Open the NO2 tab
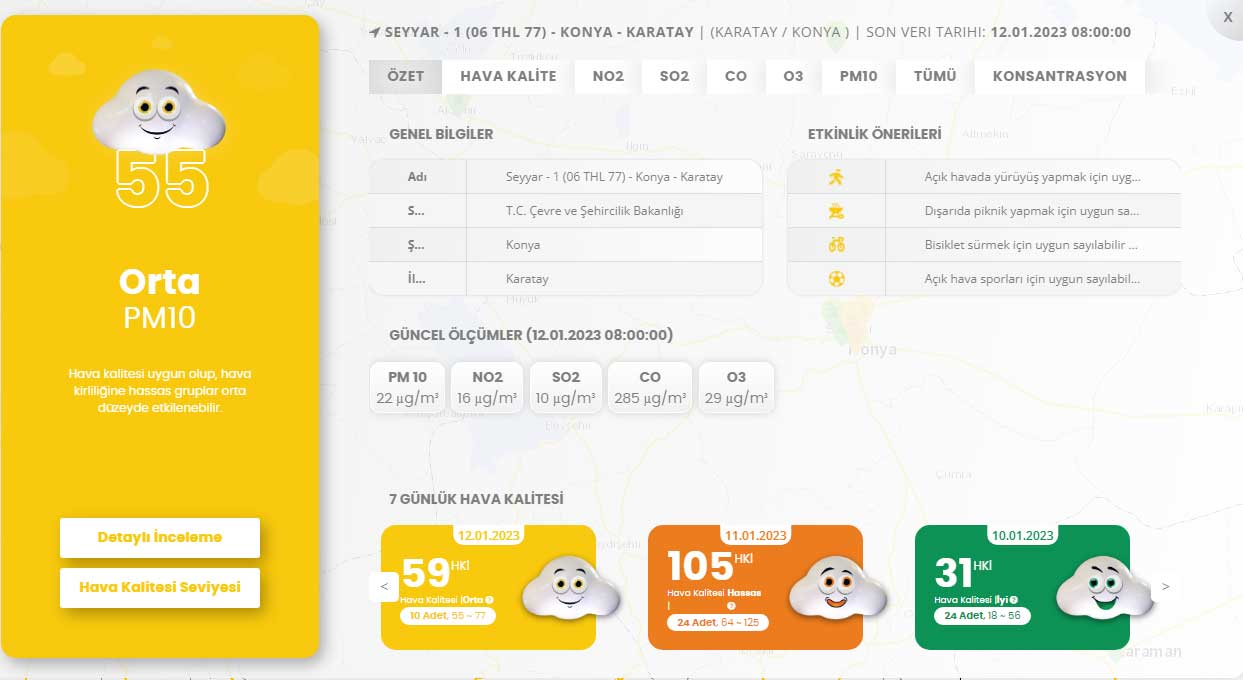Image resolution: width=1243 pixels, height=680 pixels. click(x=608, y=76)
